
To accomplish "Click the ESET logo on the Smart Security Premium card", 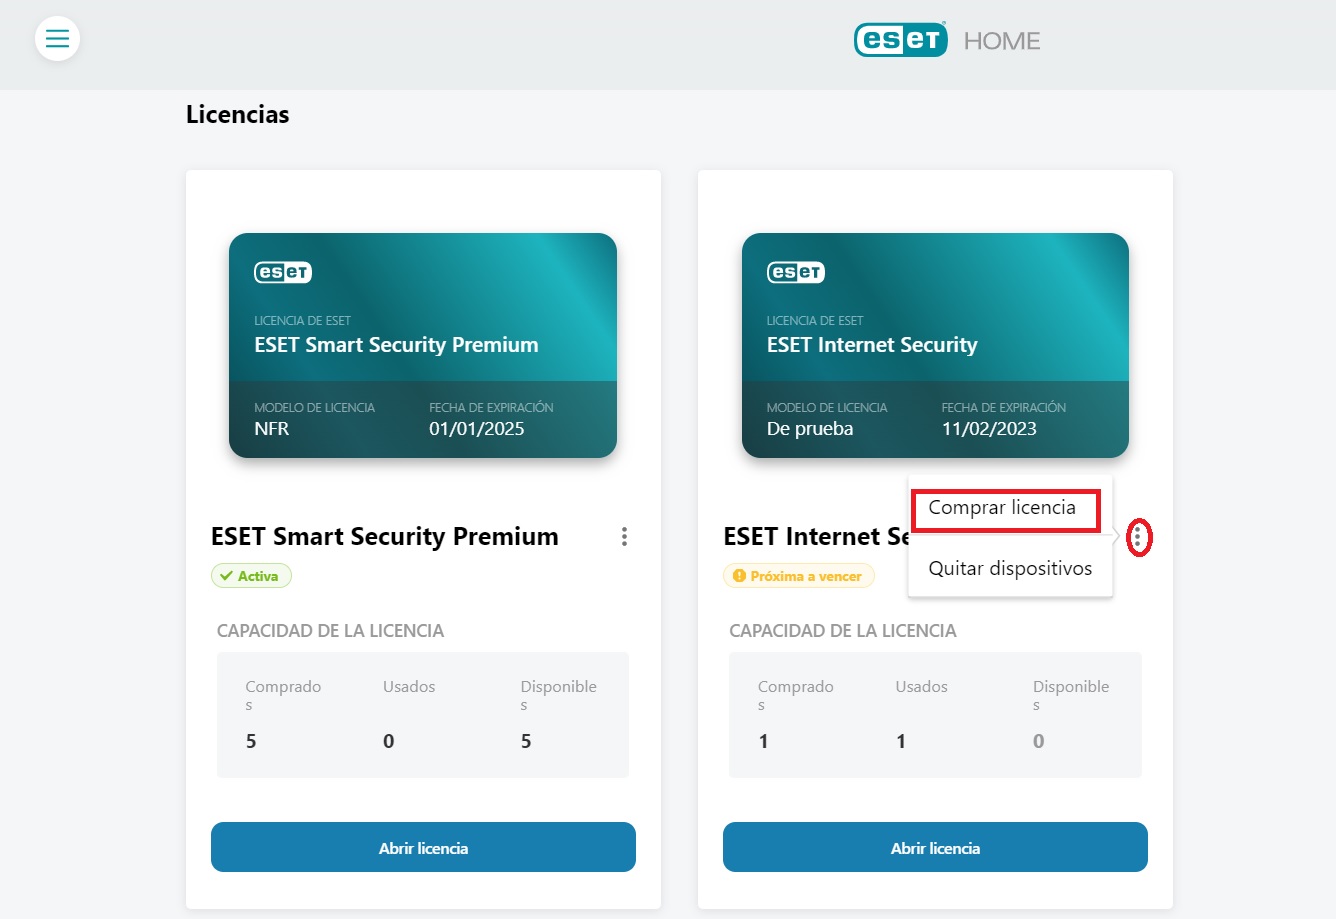I will [x=283, y=272].
